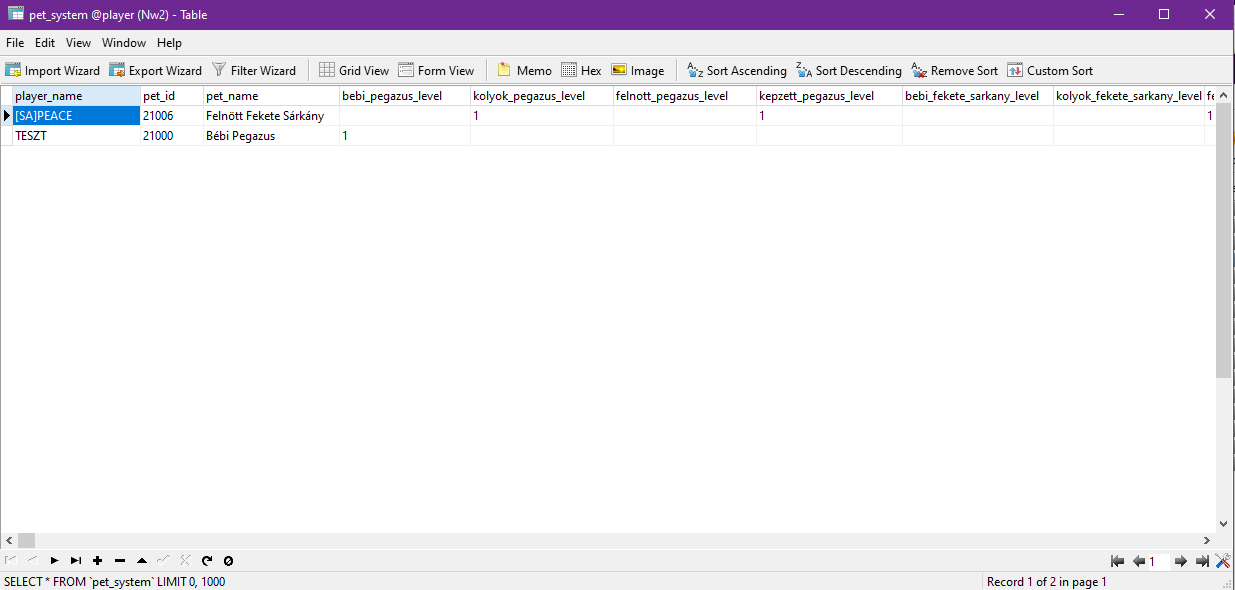The image size is (1235, 590).
Task: Select [SA]PEACE kolyok_pegazus_level value 1
Action: click(541, 116)
